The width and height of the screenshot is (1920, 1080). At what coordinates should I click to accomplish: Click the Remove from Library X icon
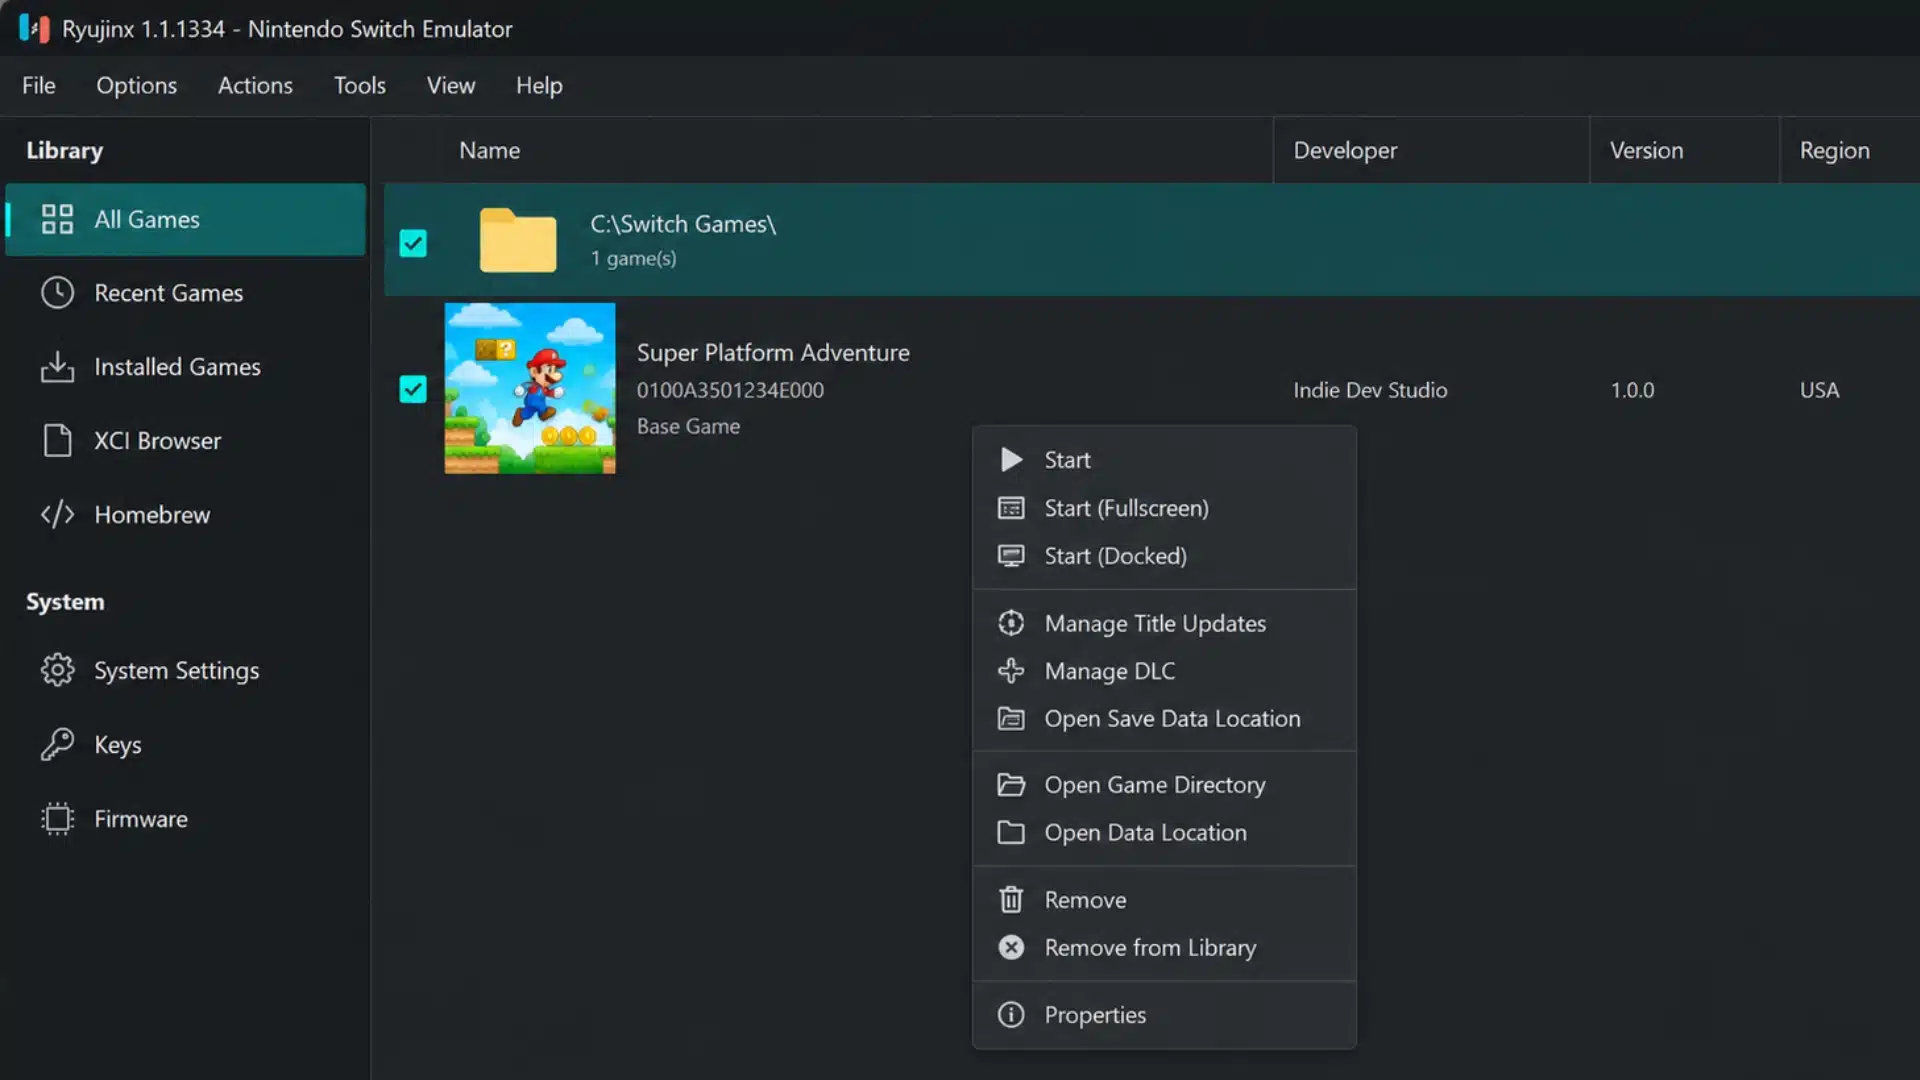(x=1011, y=948)
